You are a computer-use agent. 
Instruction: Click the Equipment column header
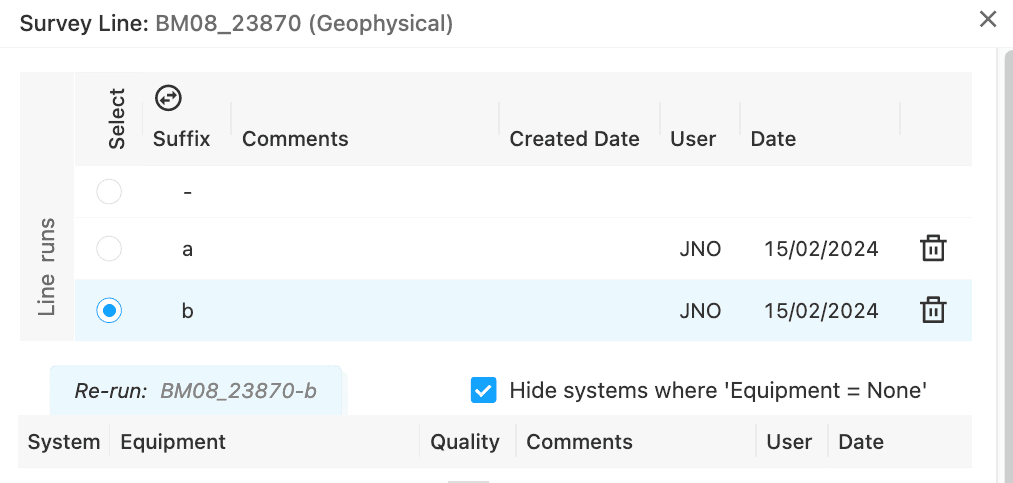pos(173,442)
